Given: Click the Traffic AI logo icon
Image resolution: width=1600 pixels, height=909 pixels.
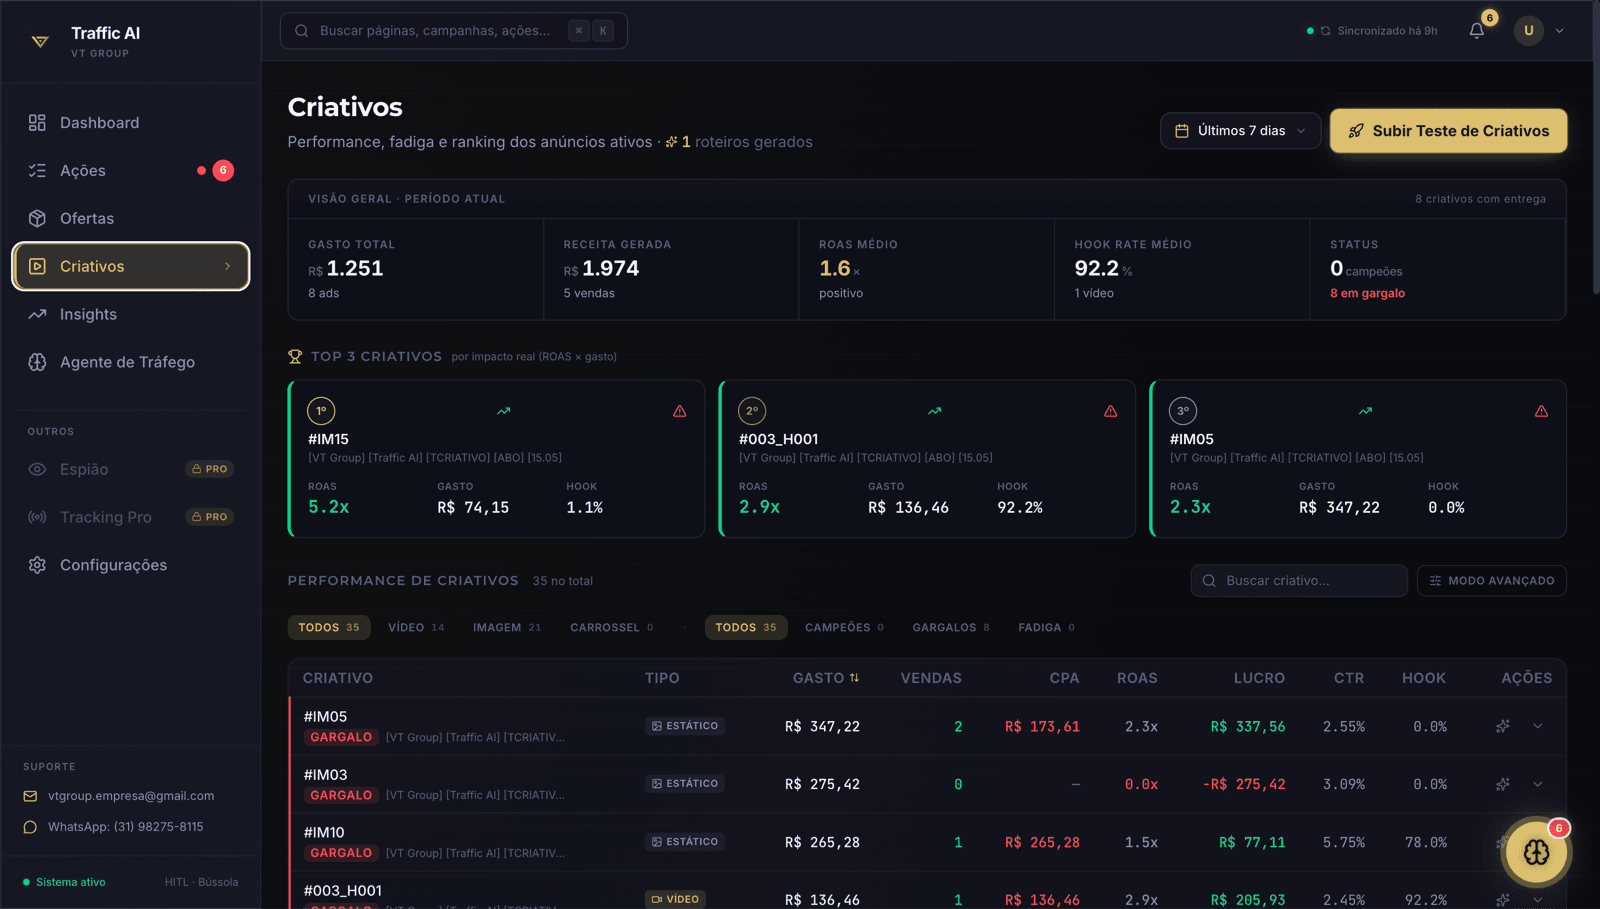Looking at the screenshot, I should (40, 42).
